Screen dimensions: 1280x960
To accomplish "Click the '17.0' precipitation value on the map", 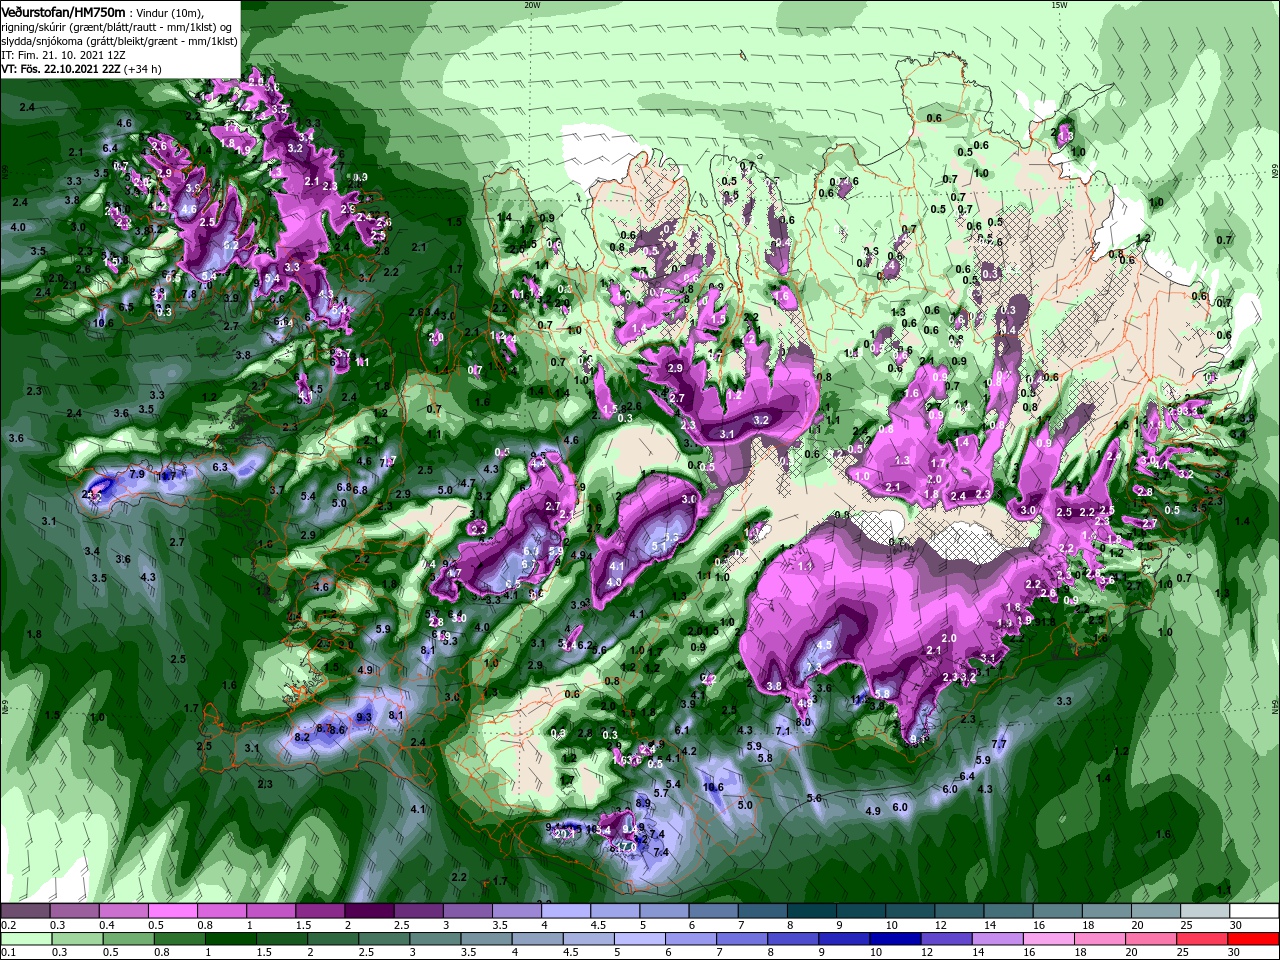I will pyautogui.click(x=627, y=847).
